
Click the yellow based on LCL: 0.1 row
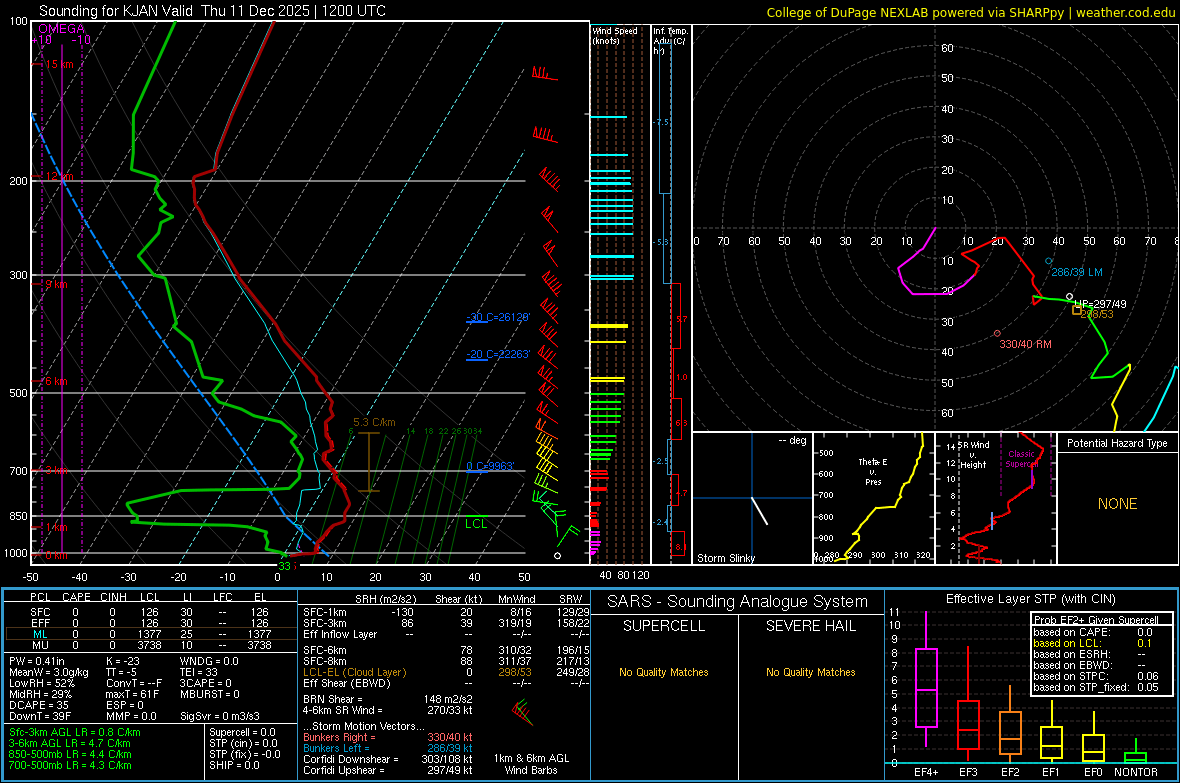pyautogui.click(x=1093, y=643)
